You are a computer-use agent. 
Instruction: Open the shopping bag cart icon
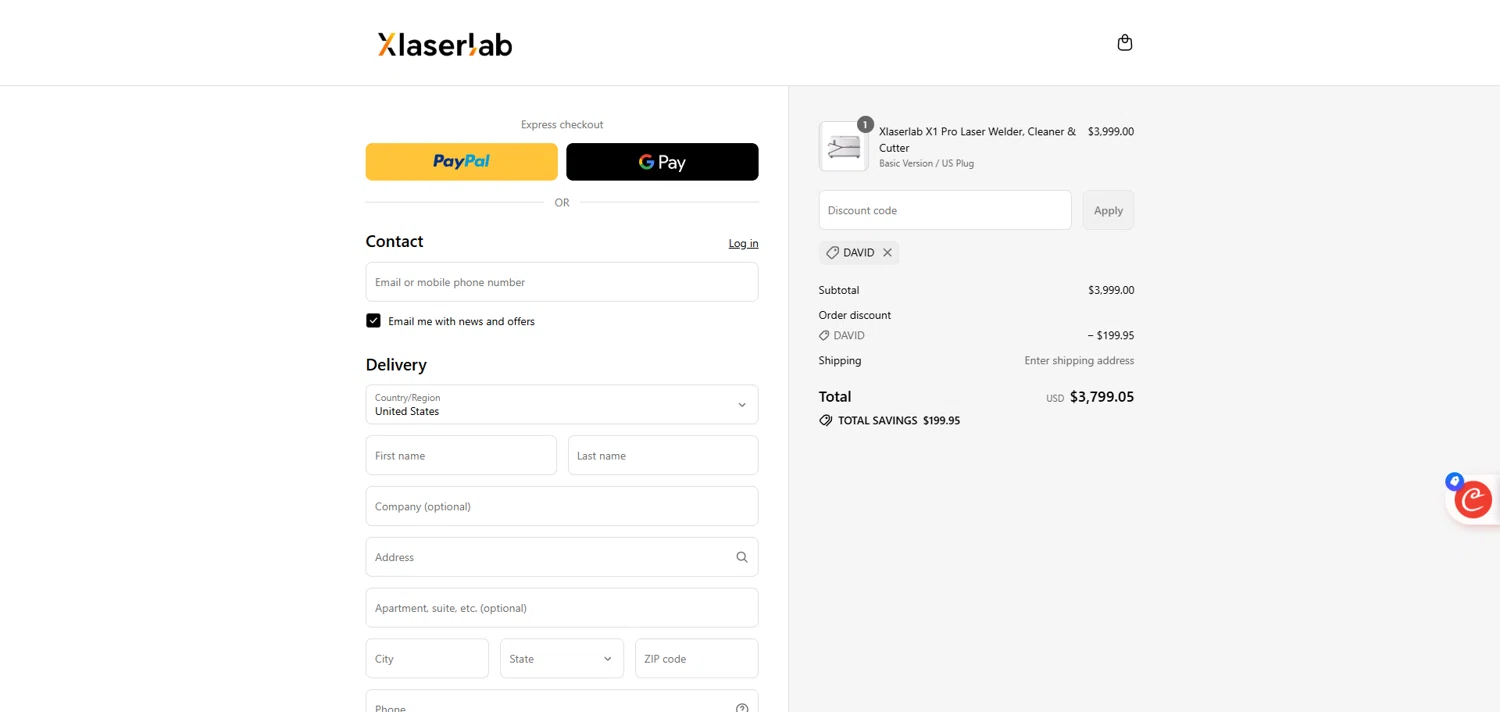pyautogui.click(x=1125, y=42)
